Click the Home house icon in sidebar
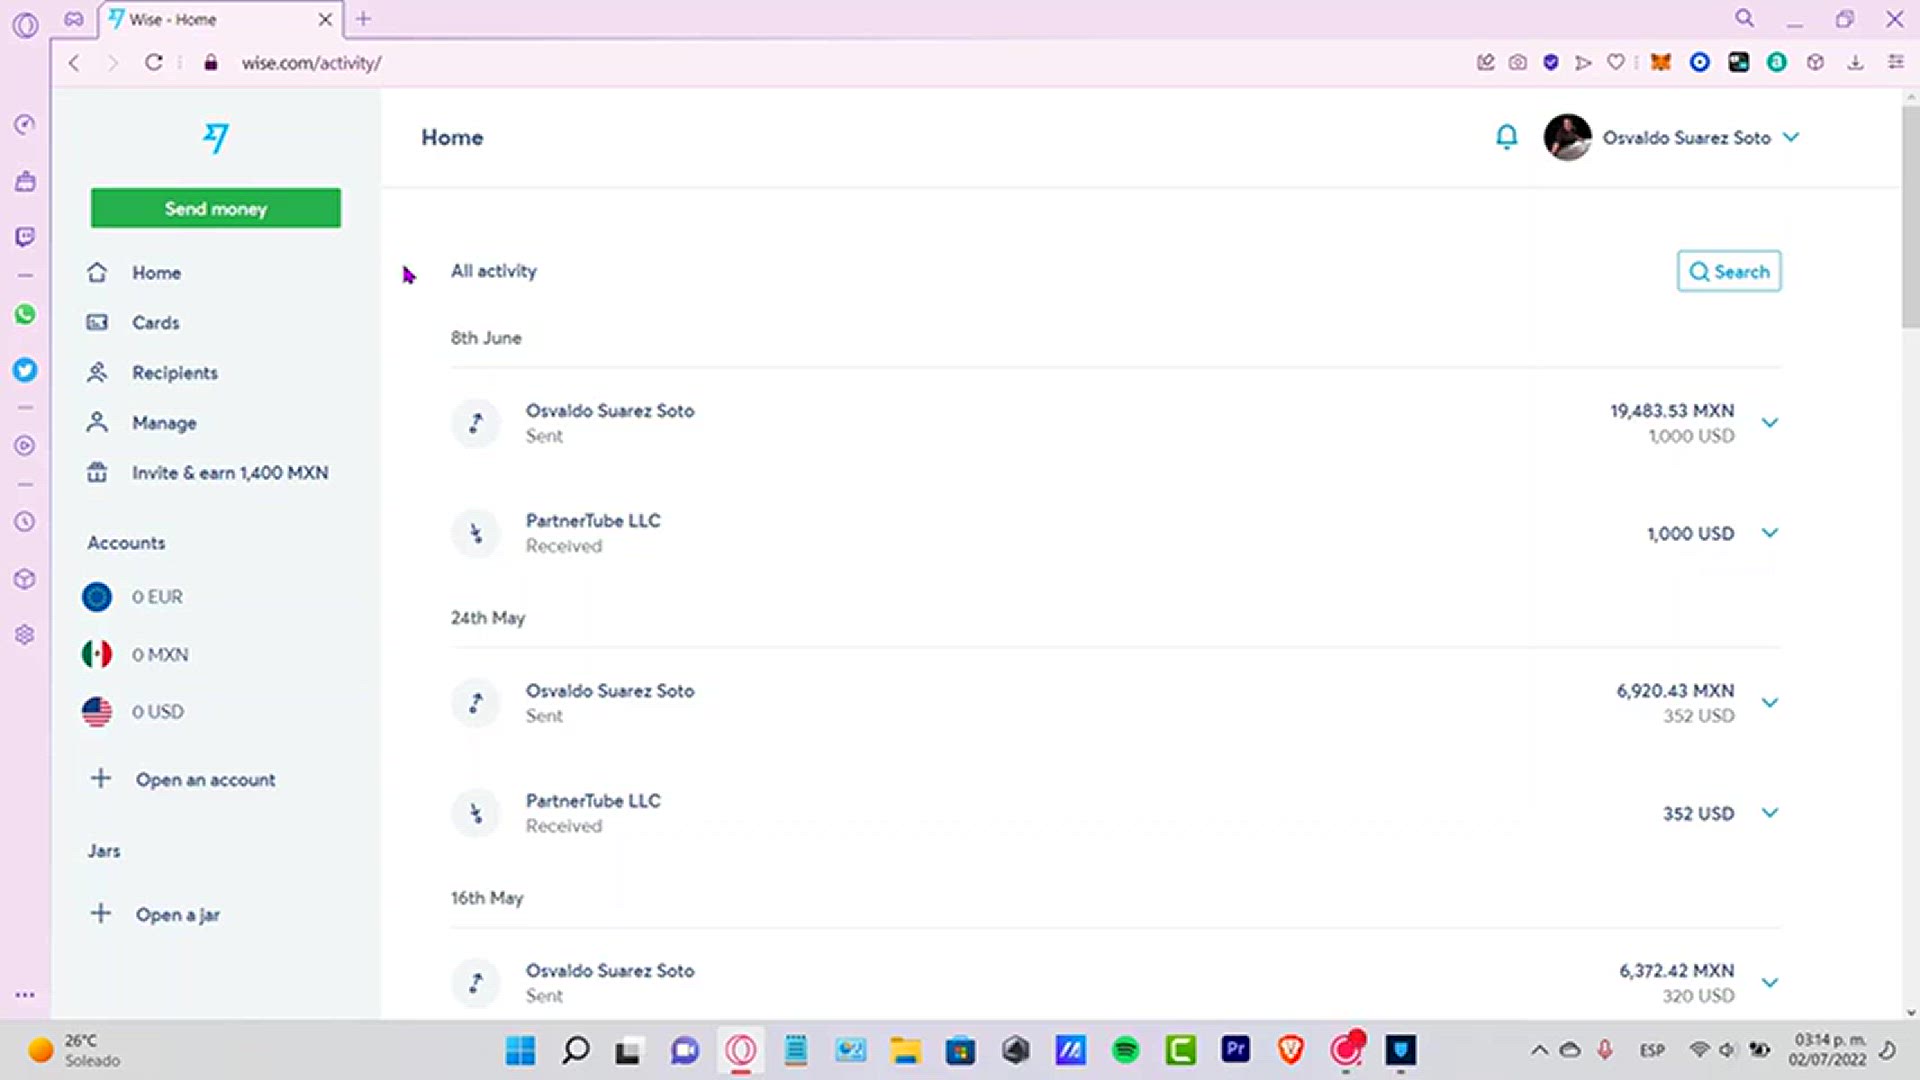1920x1080 pixels. click(97, 272)
